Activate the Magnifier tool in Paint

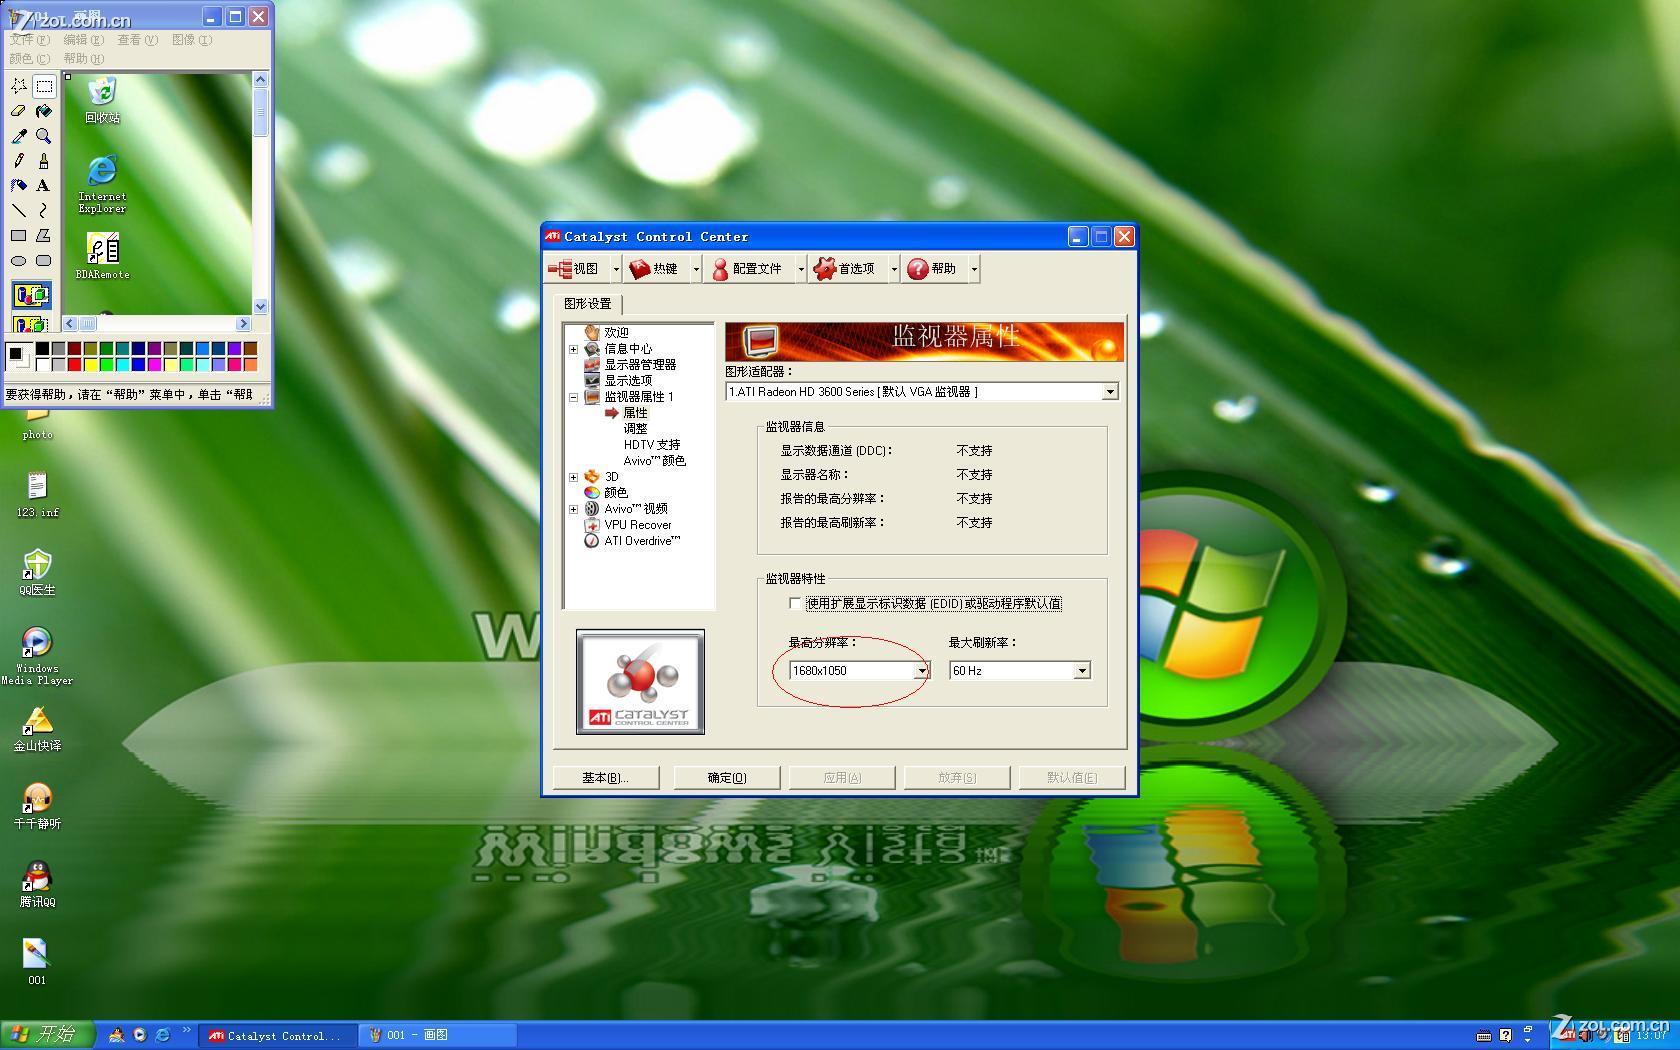click(44, 136)
